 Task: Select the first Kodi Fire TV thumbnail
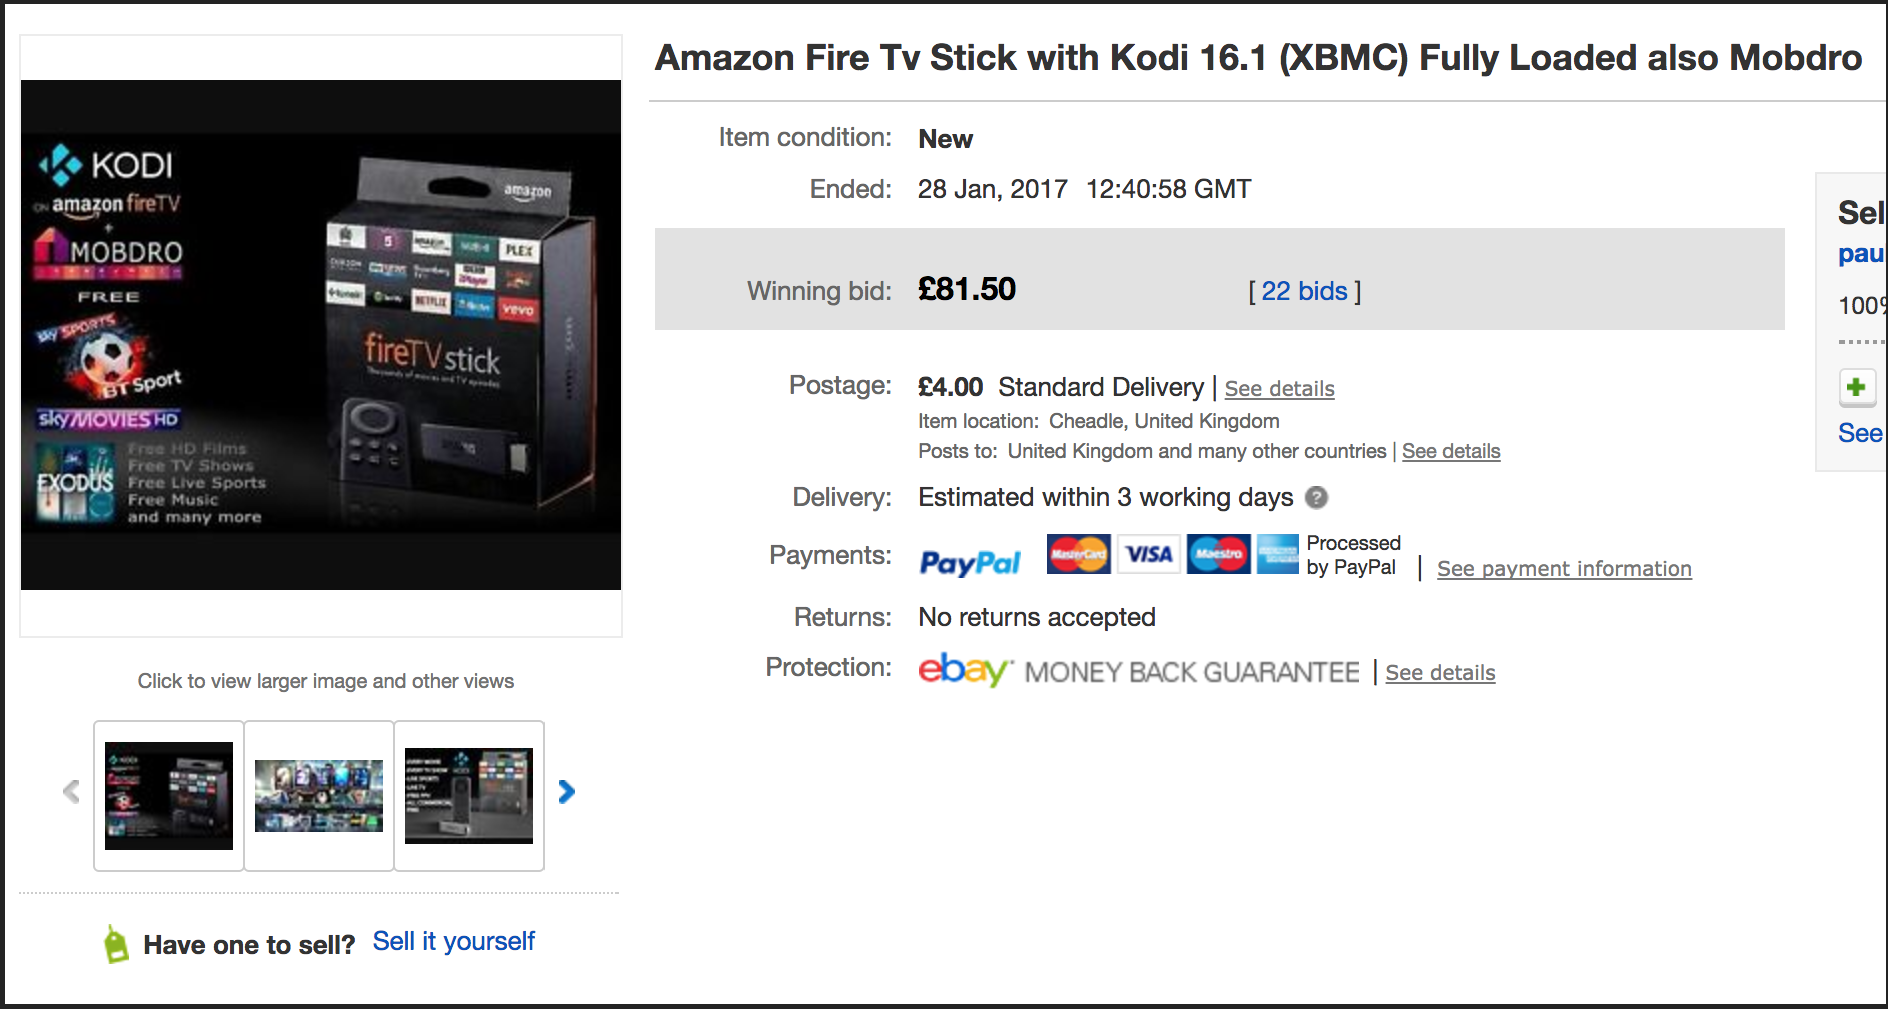point(169,796)
